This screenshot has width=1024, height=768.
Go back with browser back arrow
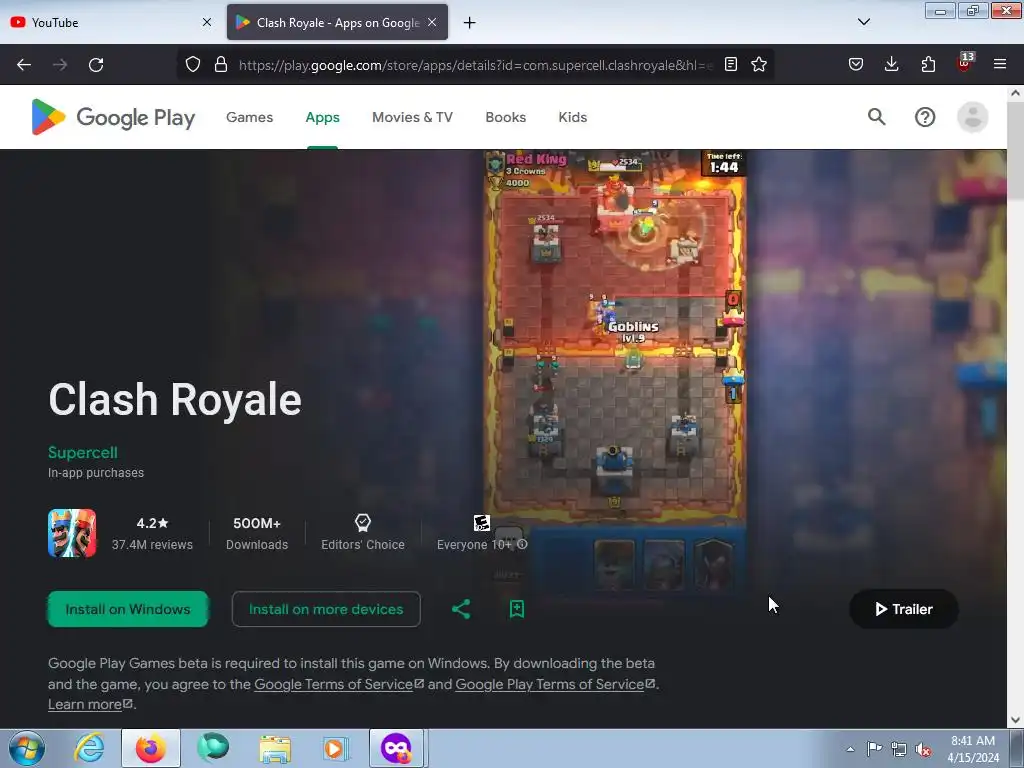[x=24, y=65]
